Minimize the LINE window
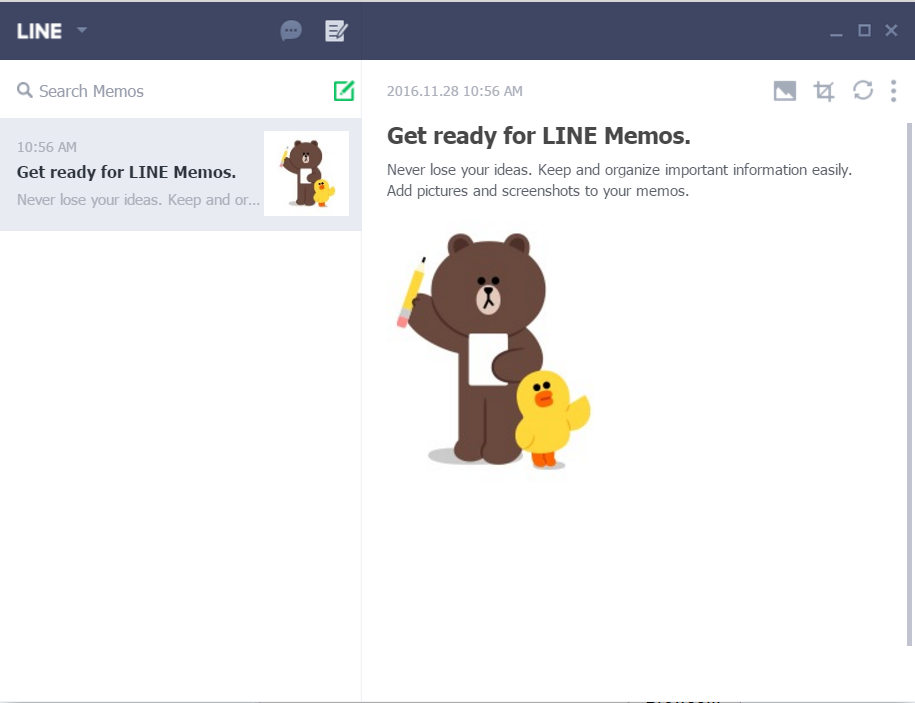Screen dimensions: 915x703 coord(837,31)
